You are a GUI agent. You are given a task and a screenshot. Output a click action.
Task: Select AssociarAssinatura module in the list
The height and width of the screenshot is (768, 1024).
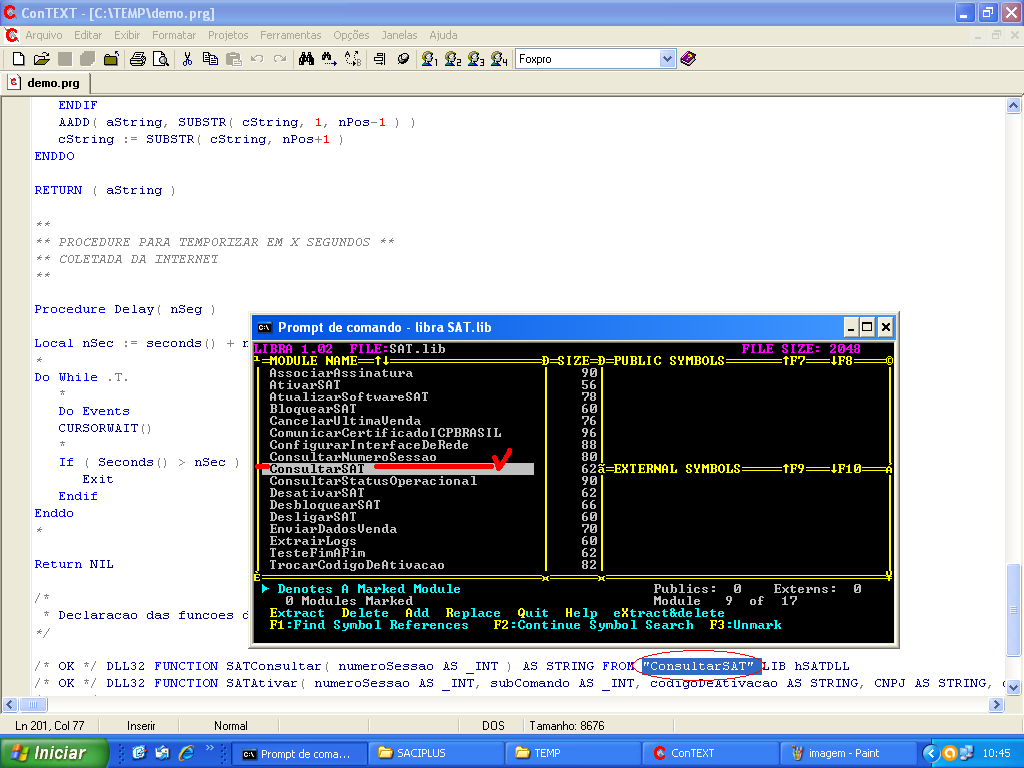pyautogui.click(x=341, y=373)
